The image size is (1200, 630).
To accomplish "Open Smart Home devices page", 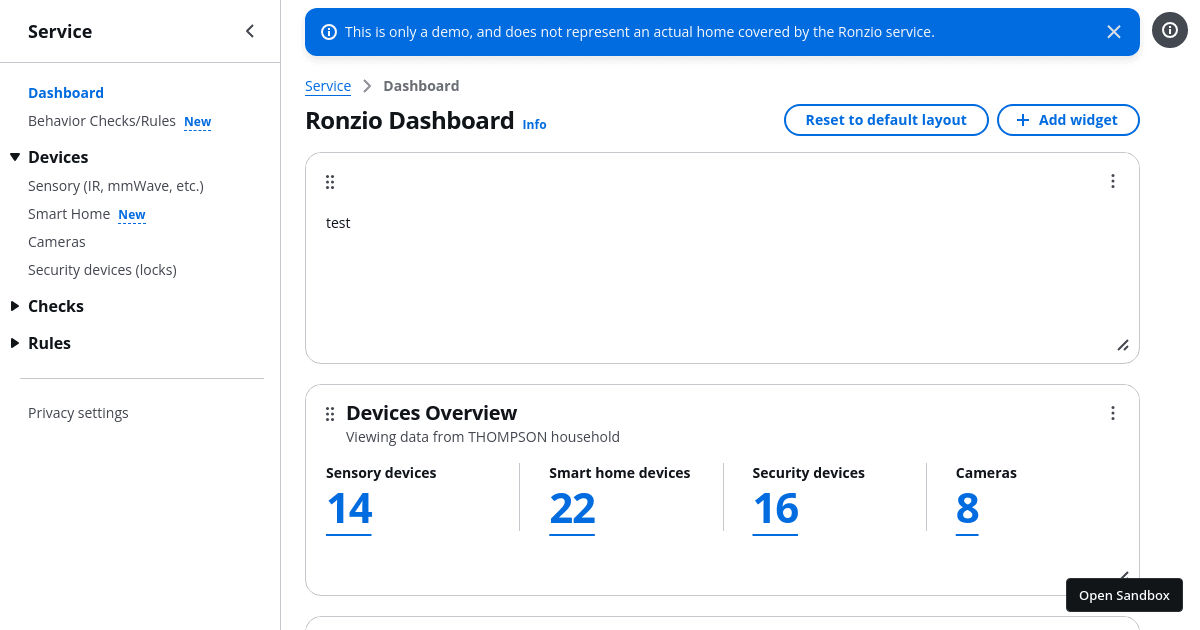I will point(69,214).
